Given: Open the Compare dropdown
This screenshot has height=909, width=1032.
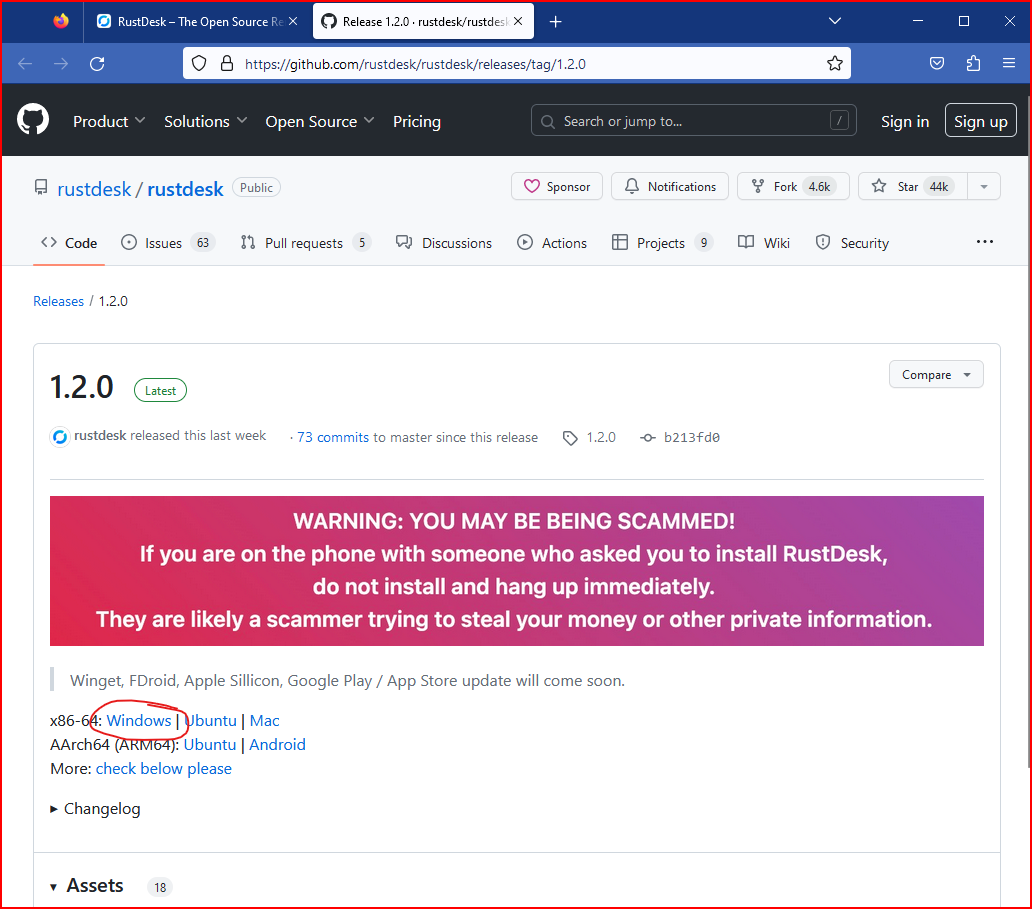Looking at the screenshot, I should [x=936, y=375].
